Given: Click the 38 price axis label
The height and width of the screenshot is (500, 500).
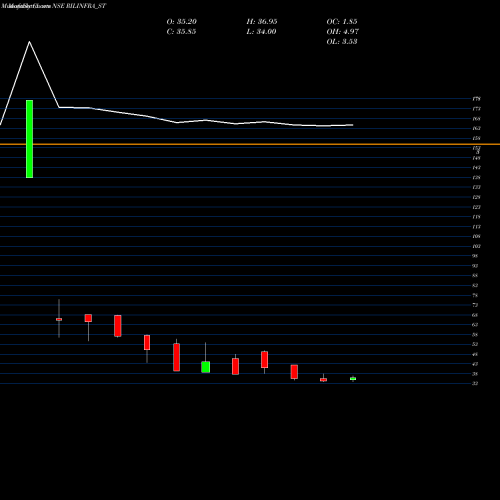Looking at the screenshot, I should (475, 374).
